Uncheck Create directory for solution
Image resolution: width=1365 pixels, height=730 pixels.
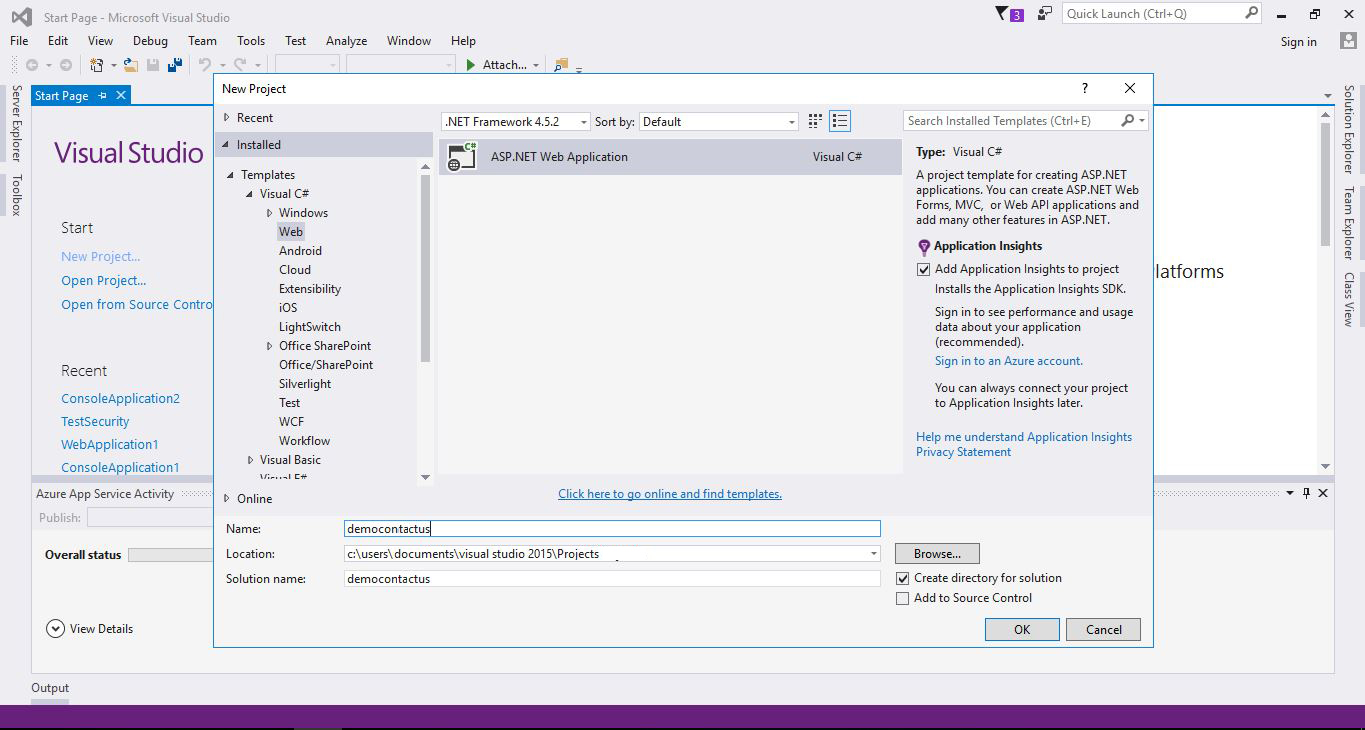coord(903,578)
